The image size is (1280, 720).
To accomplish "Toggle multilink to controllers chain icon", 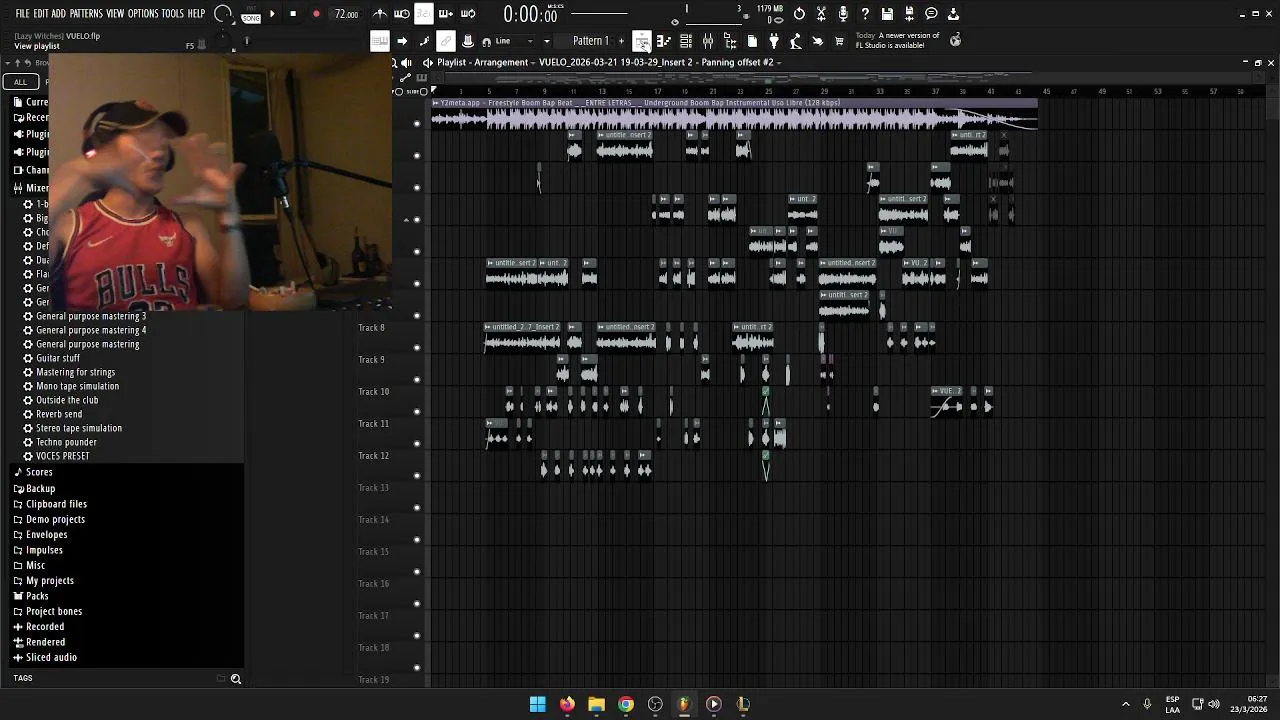I will coord(446,41).
